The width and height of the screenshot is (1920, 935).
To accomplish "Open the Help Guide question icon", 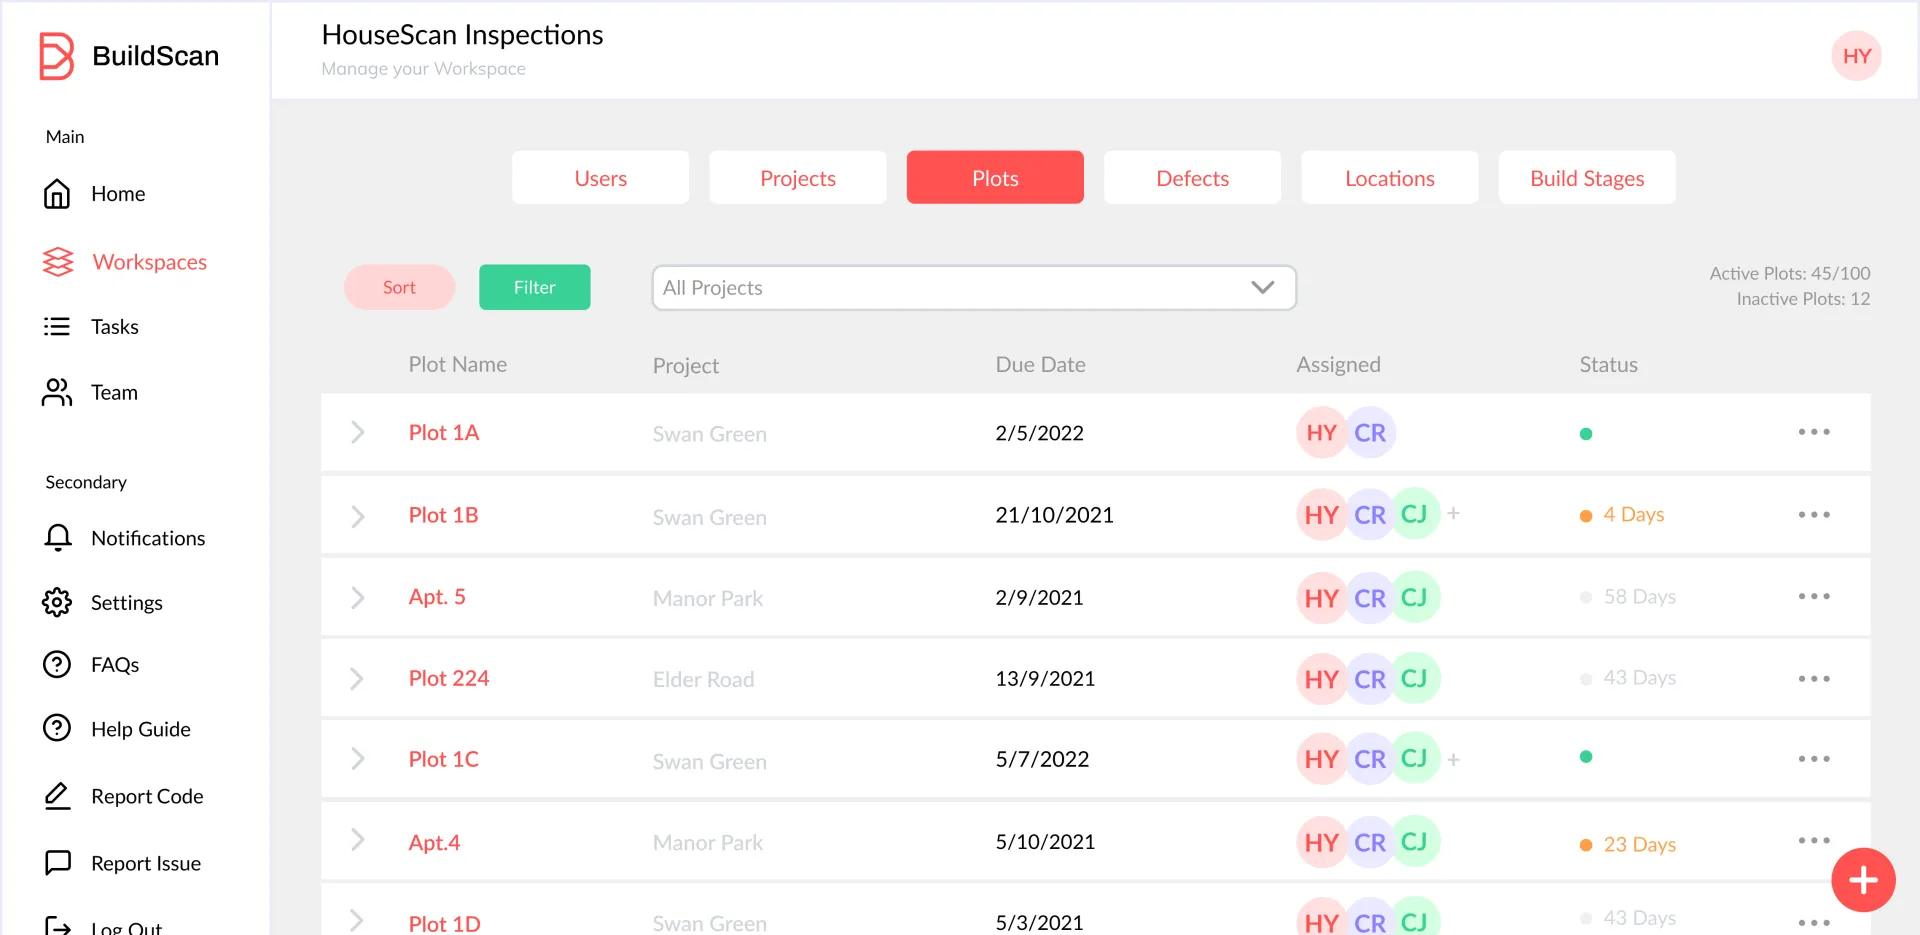I will coord(57,729).
